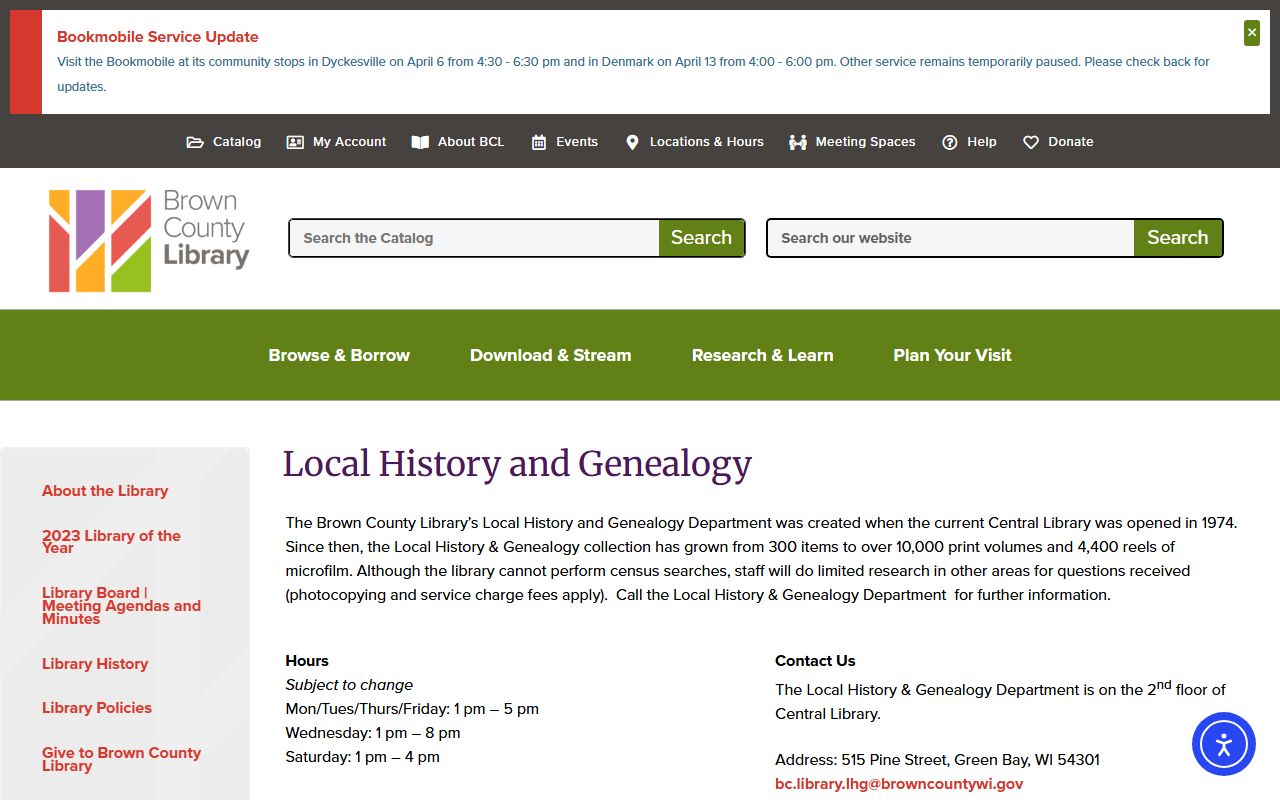The width and height of the screenshot is (1280, 800).
Task: Open the accessibility options widget
Action: (1224, 744)
